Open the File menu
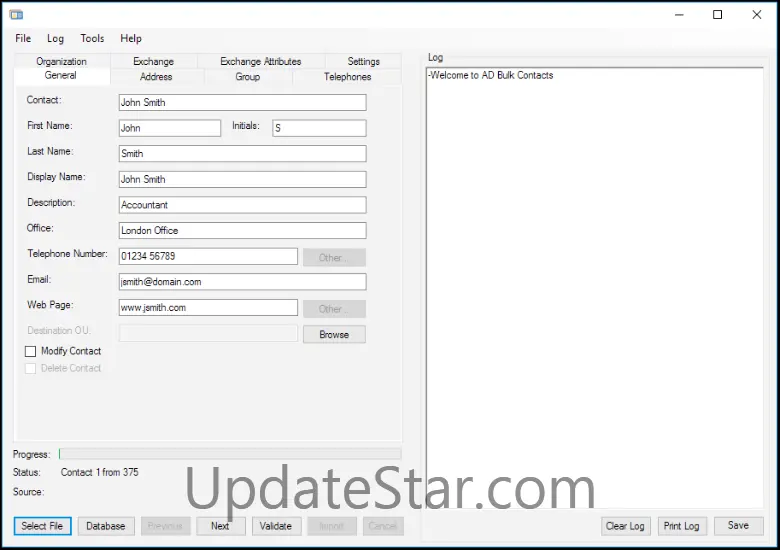 [x=23, y=38]
